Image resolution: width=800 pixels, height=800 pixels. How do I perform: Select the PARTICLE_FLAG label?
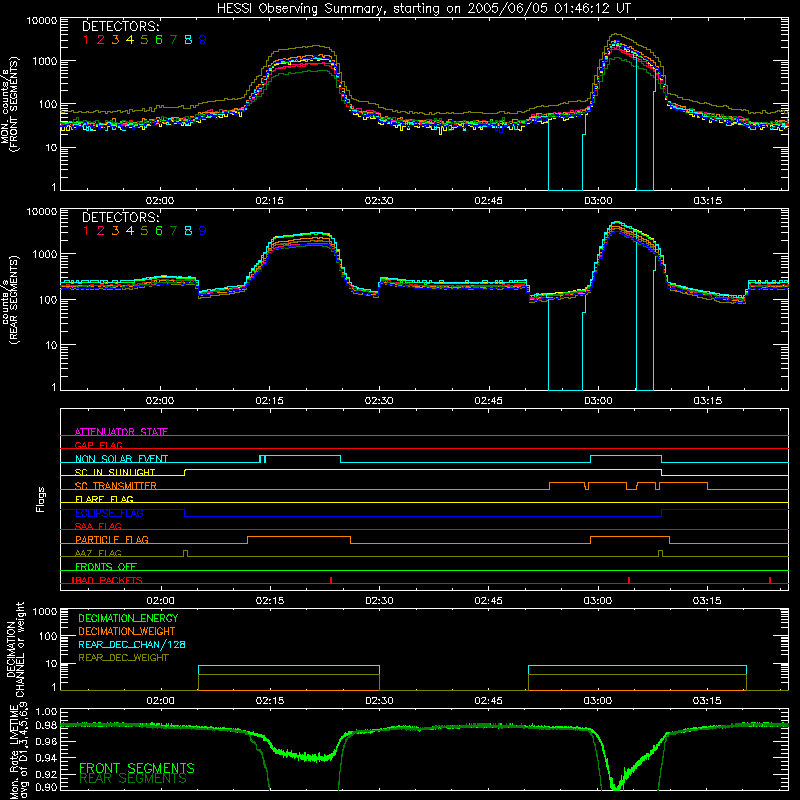coord(112,539)
